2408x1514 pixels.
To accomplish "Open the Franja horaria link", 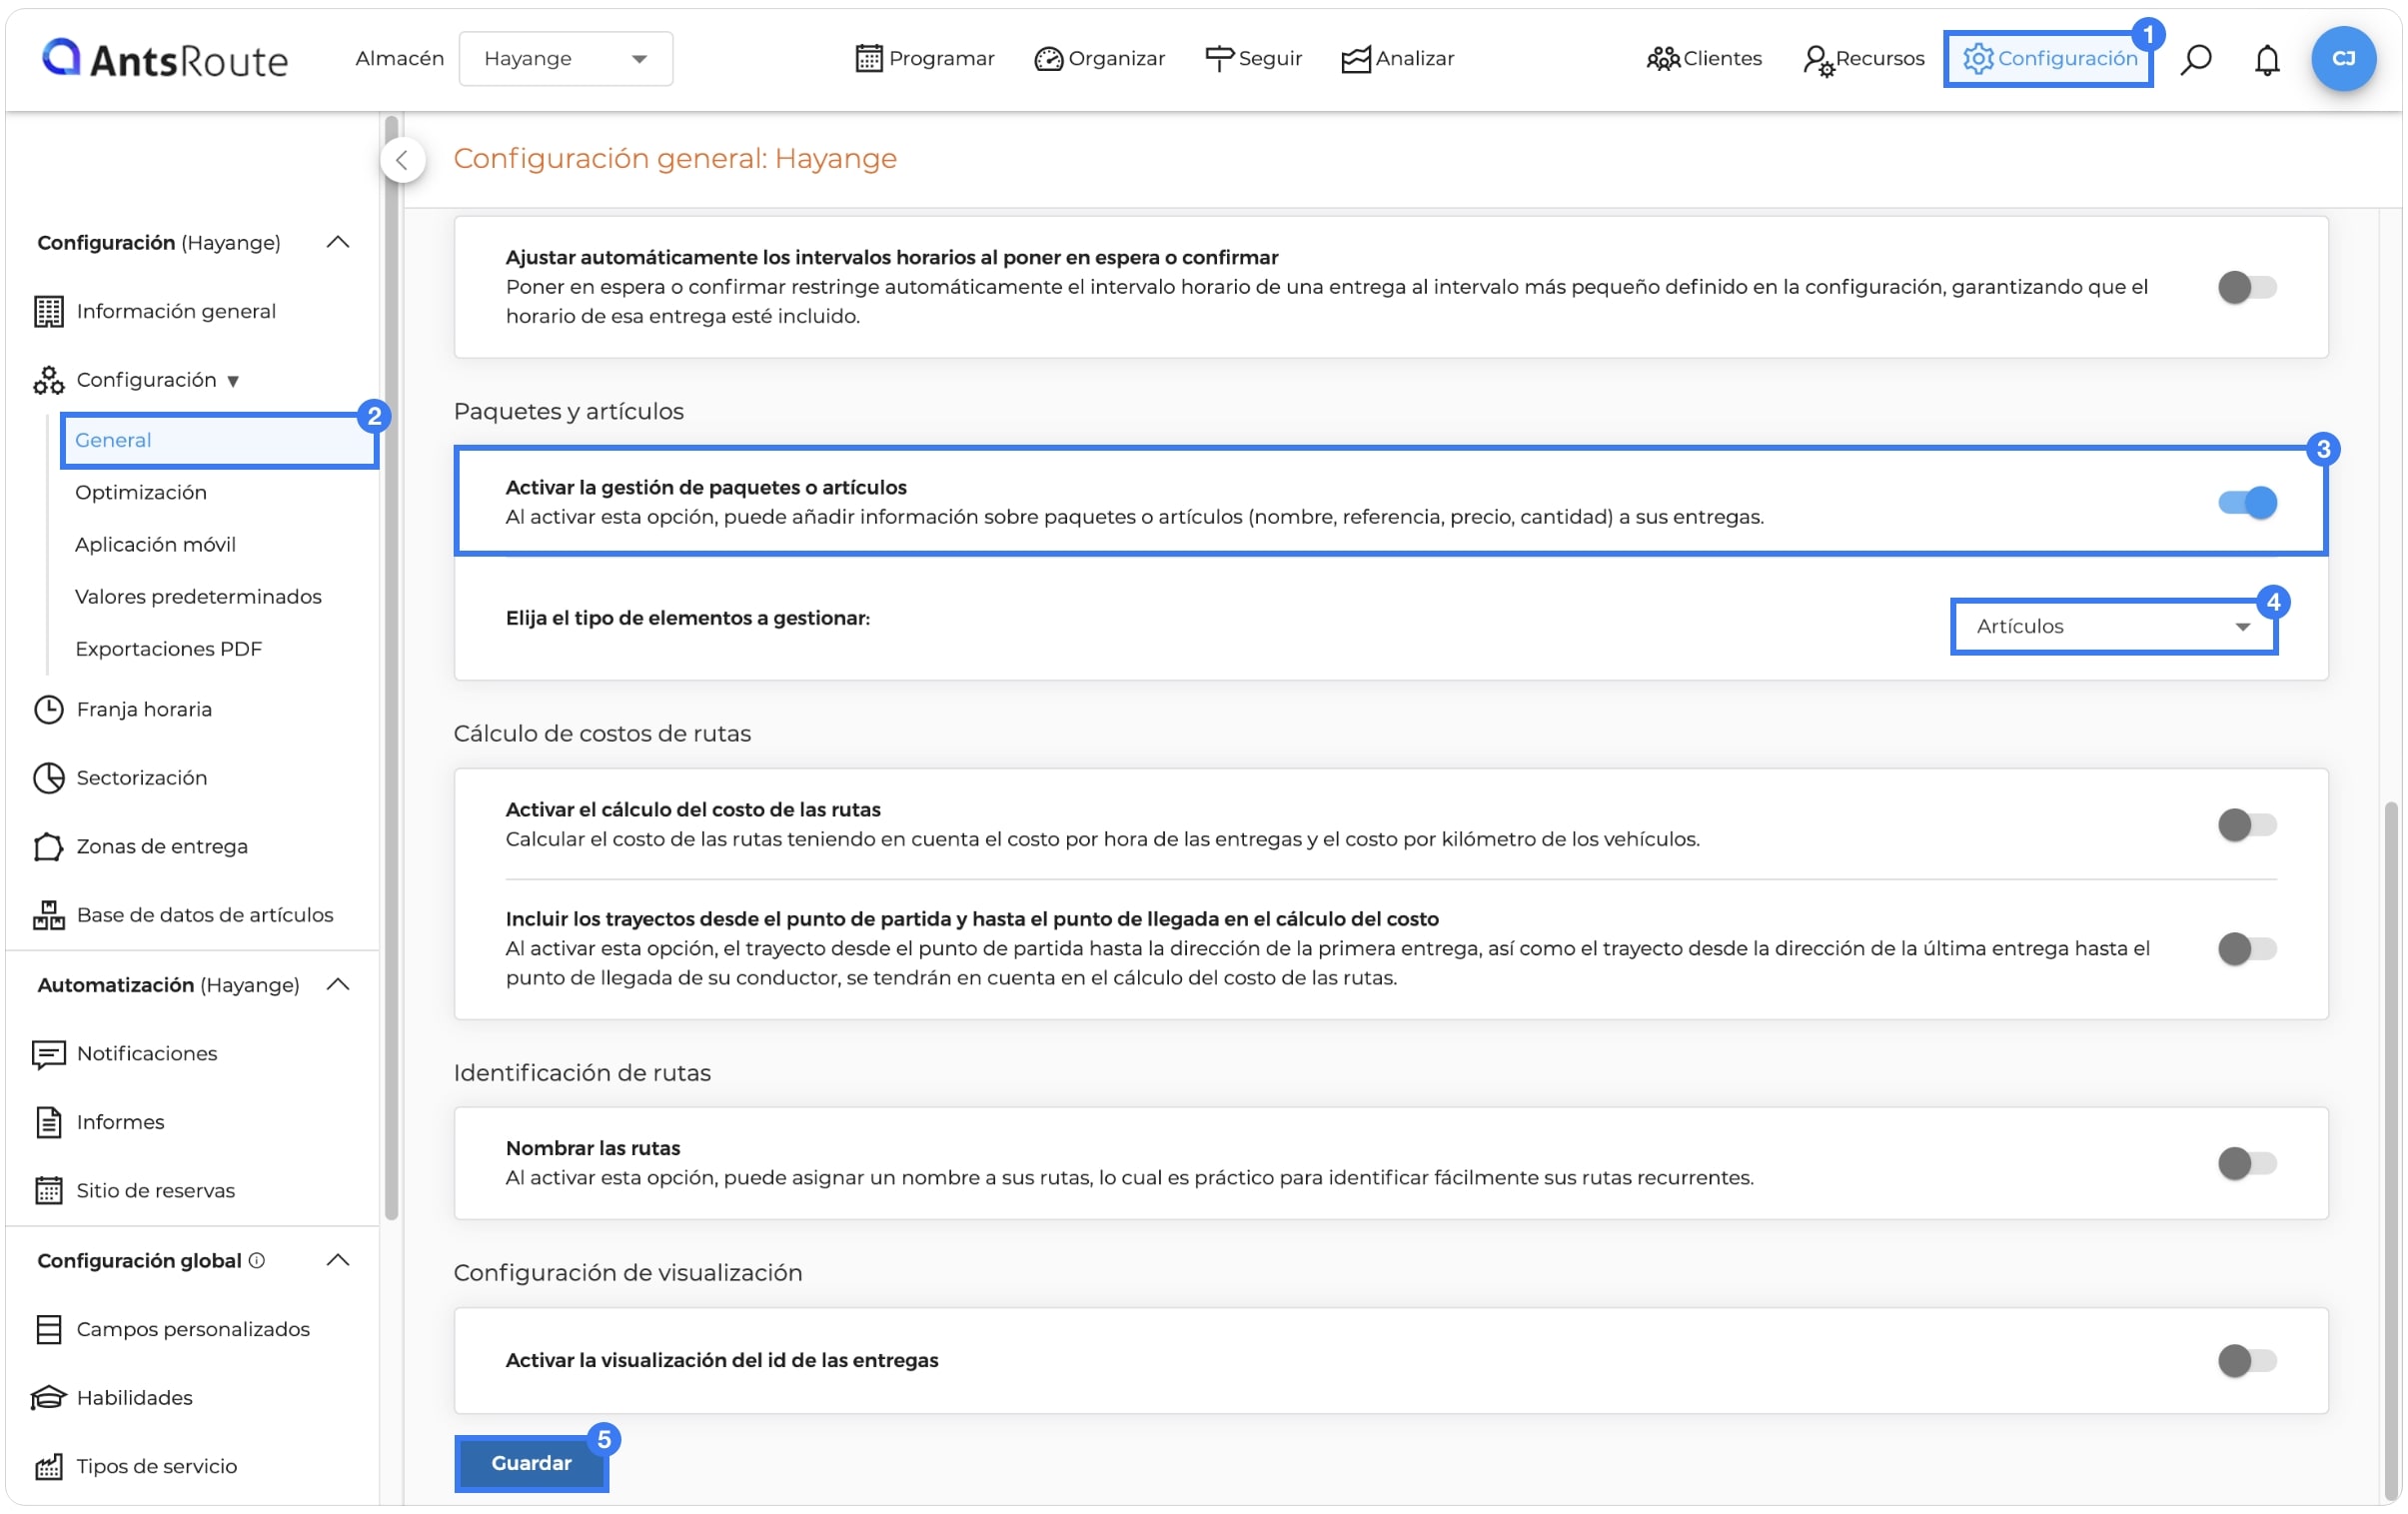I will click(144, 709).
